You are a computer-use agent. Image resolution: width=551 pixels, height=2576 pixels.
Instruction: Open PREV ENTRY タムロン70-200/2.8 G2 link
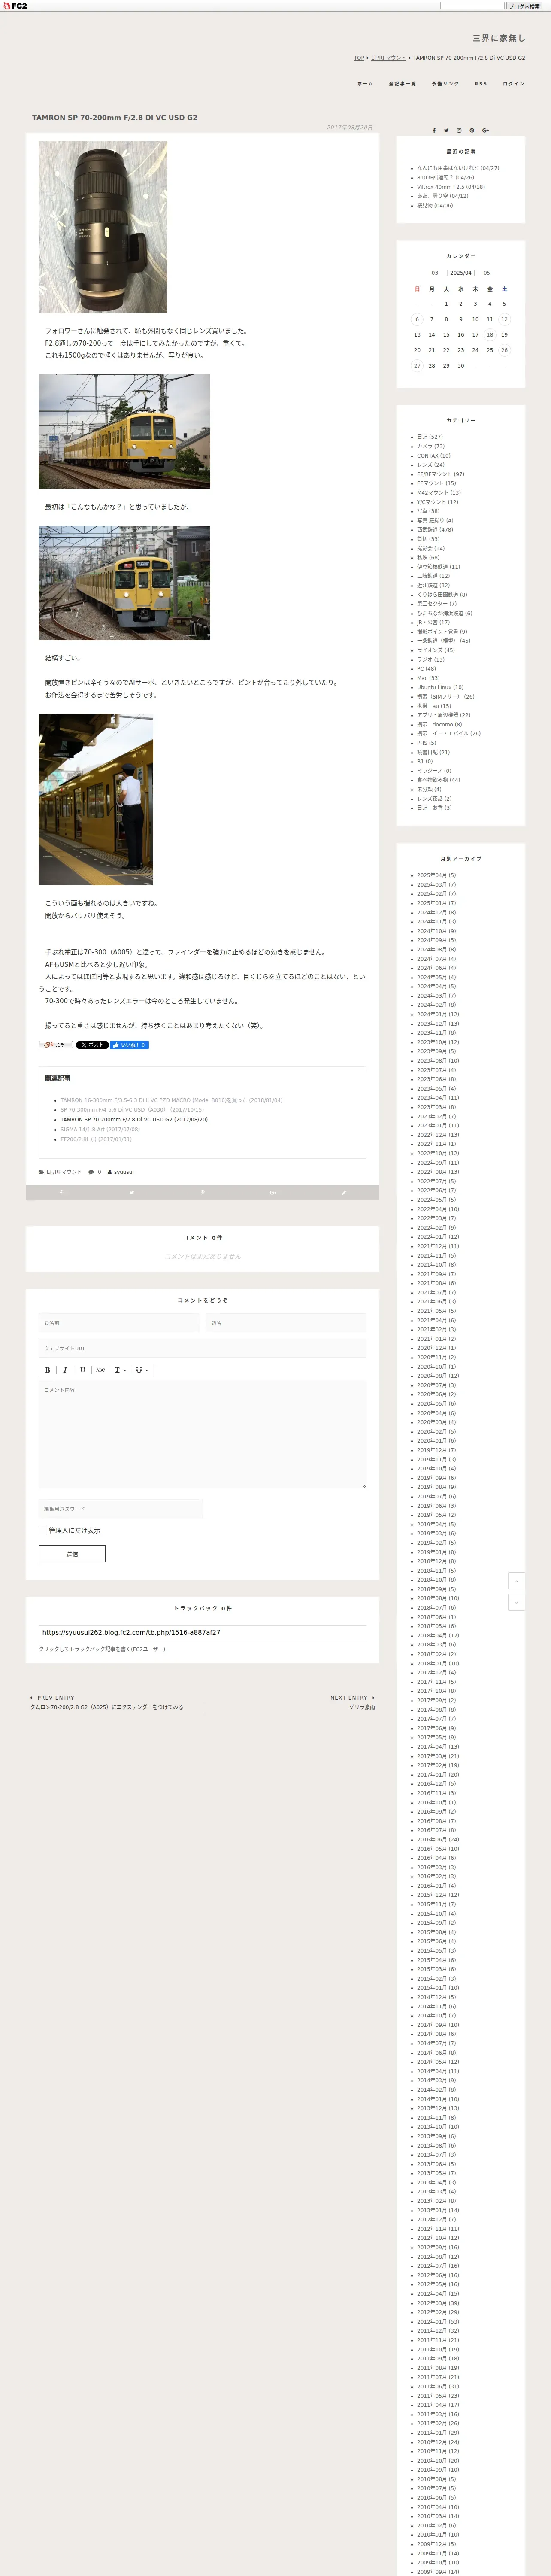click(x=107, y=1707)
